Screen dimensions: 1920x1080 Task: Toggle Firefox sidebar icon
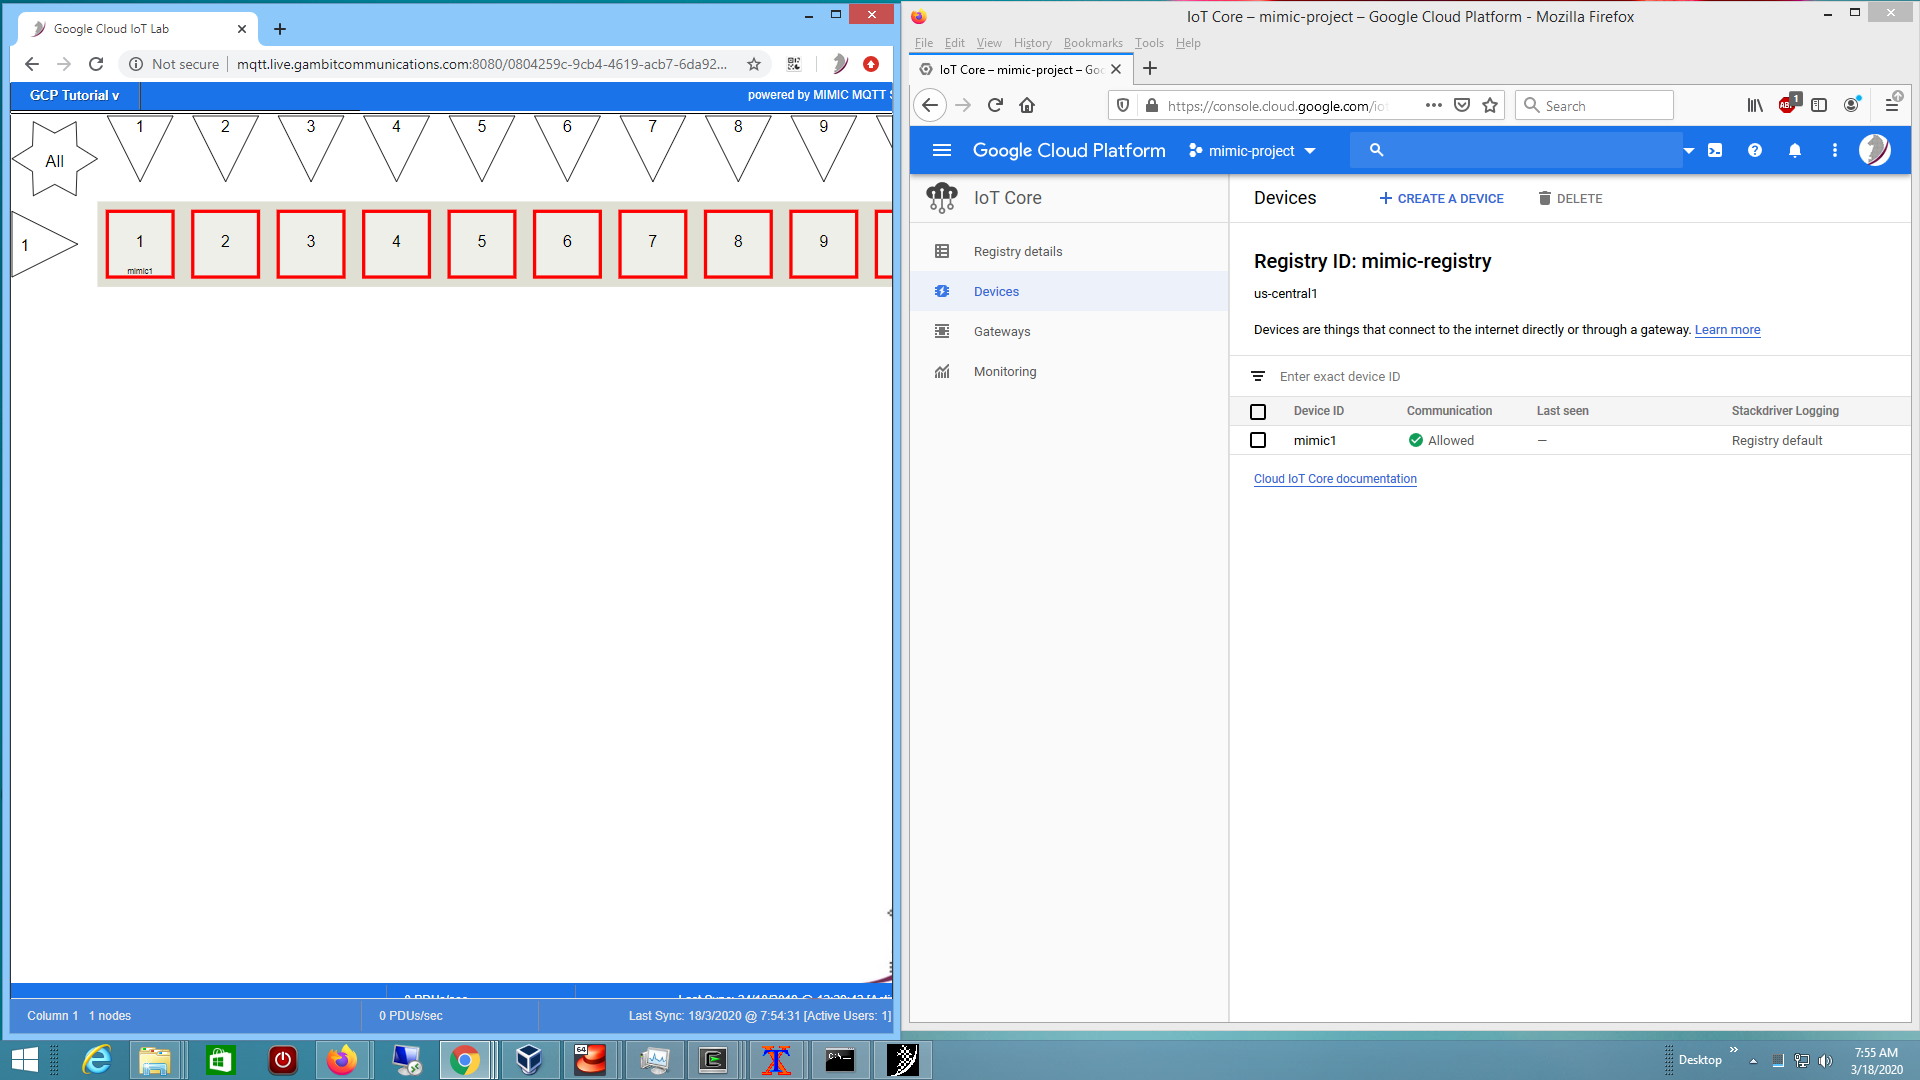tap(1819, 105)
